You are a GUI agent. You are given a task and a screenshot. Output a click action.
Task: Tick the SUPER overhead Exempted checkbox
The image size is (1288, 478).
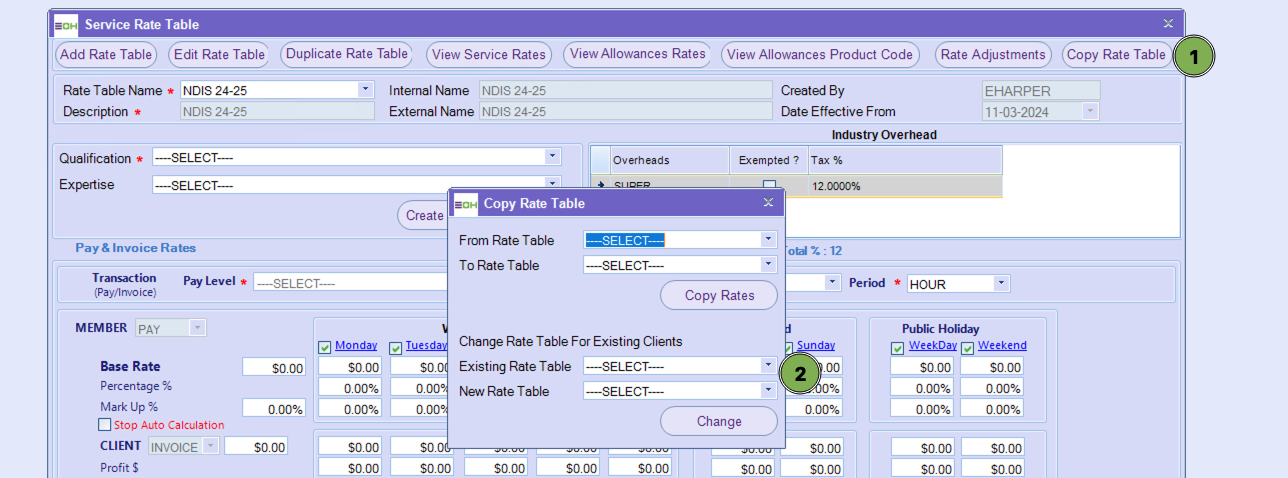pyautogui.click(x=769, y=185)
